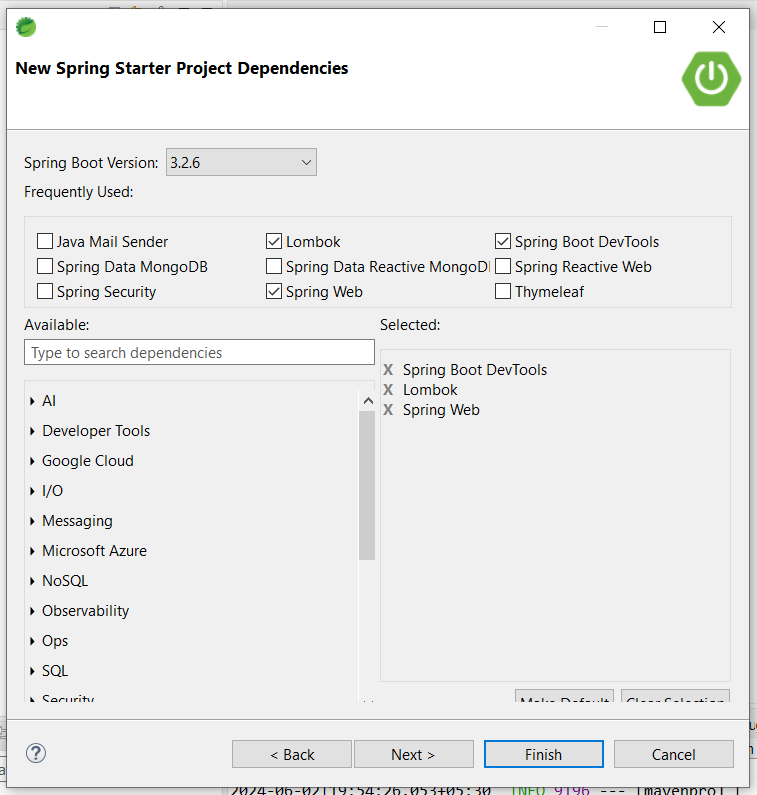The image size is (757, 795).
Task: Expand the Observability category
Action: click(x=32, y=611)
